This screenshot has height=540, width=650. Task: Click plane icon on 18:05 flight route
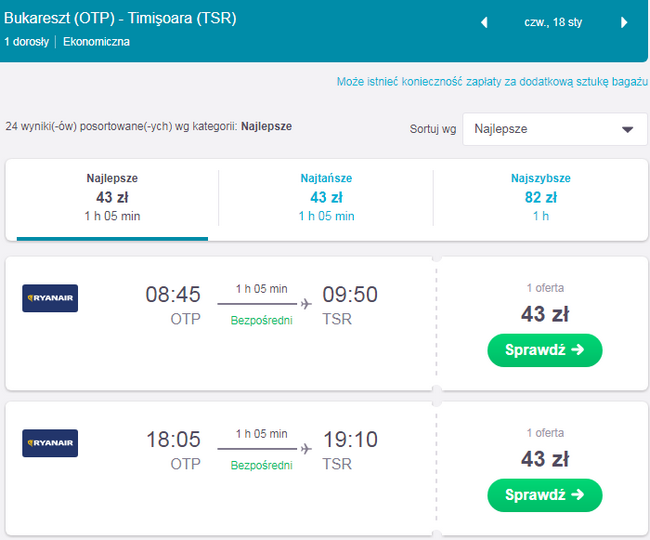[x=305, y=448]
